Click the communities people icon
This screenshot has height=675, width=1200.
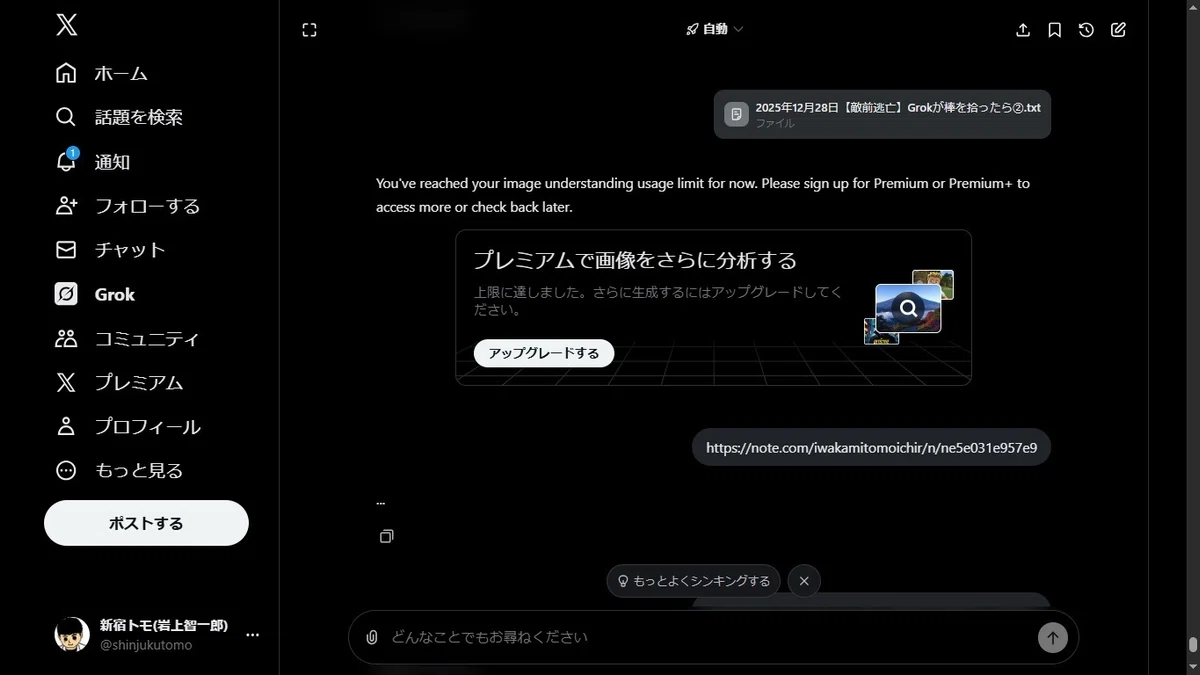[x=66, y=338]
